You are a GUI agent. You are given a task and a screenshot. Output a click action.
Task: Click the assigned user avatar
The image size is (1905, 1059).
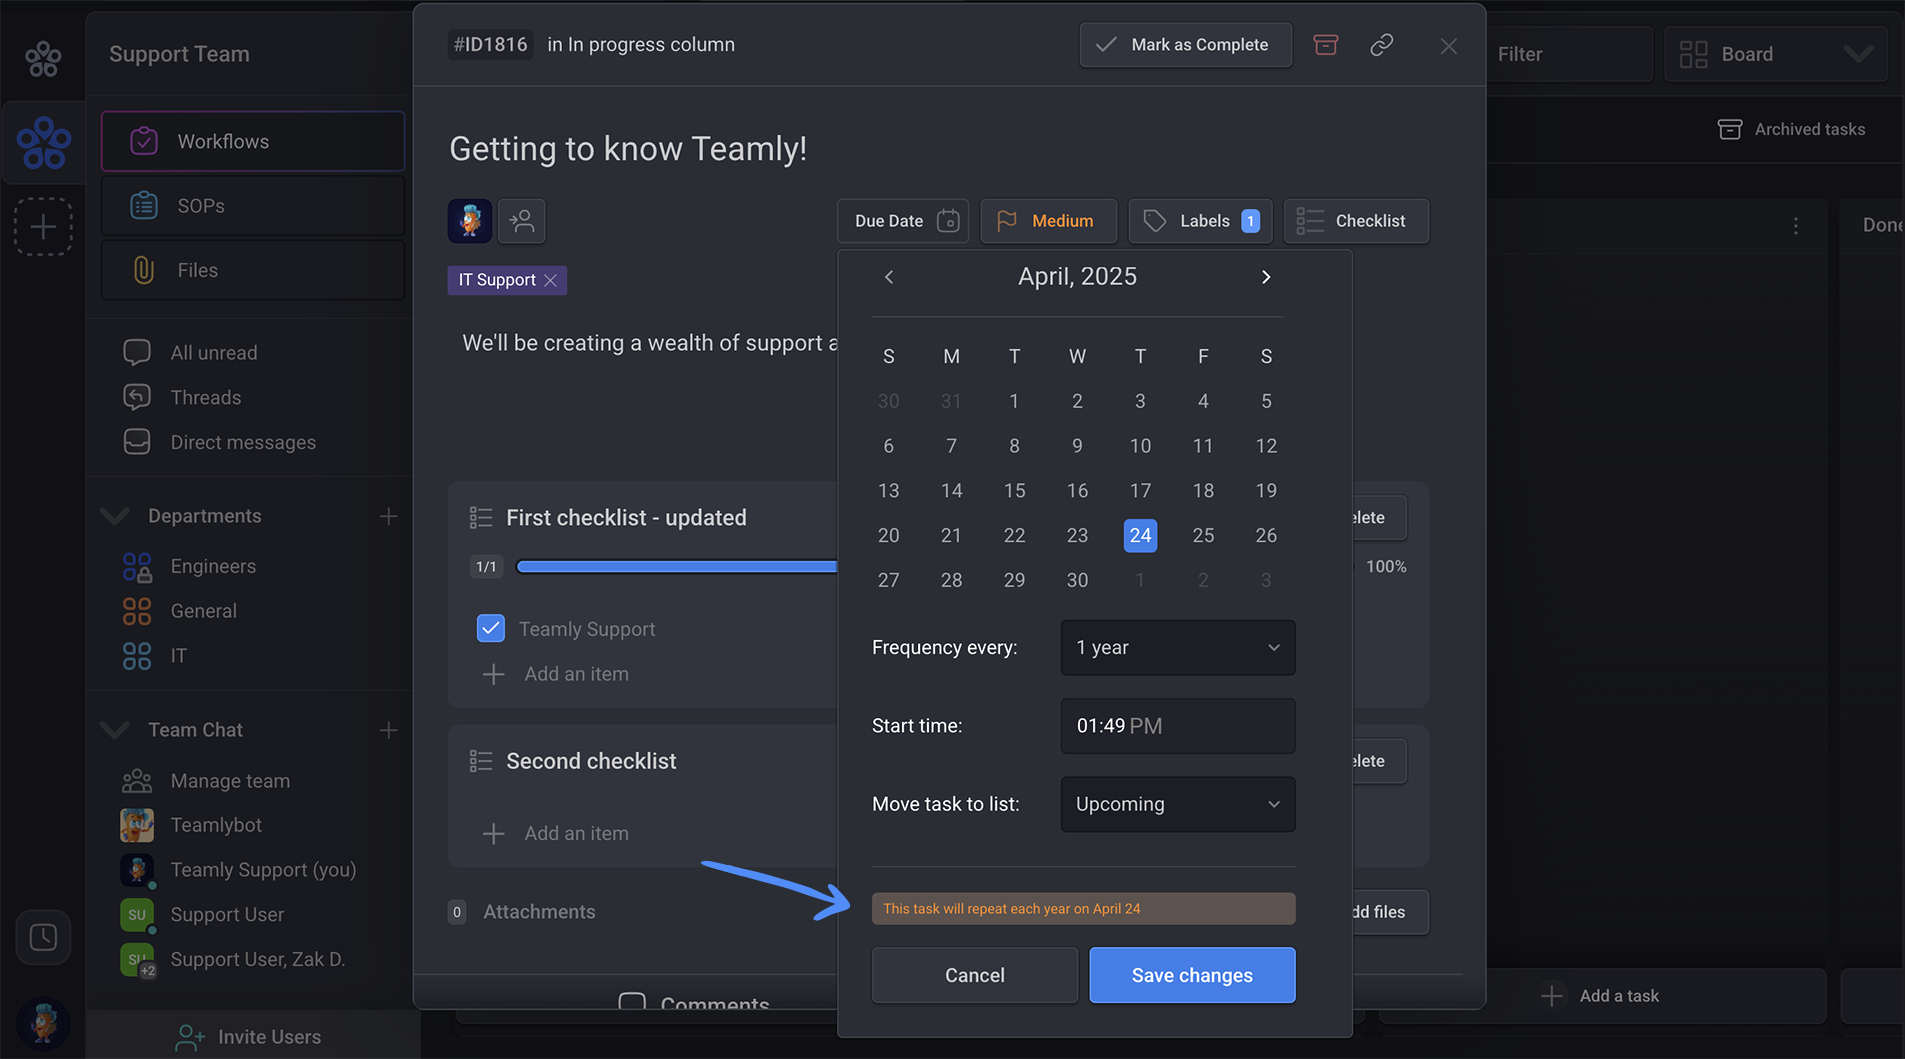470,221
